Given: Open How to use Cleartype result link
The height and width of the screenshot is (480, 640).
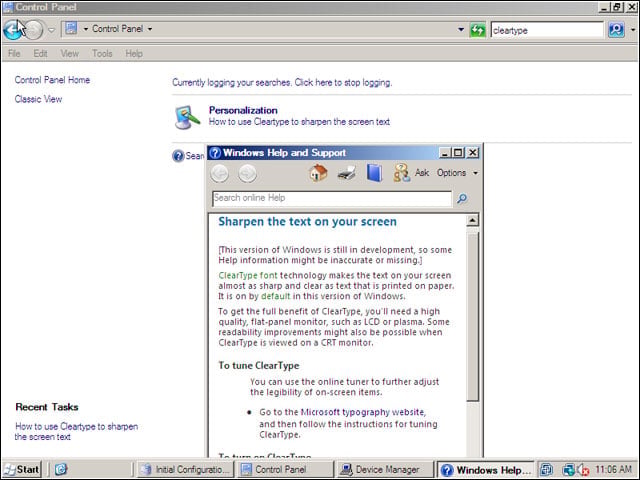Looking at the screenshot, I should click(x=299, y=122).
